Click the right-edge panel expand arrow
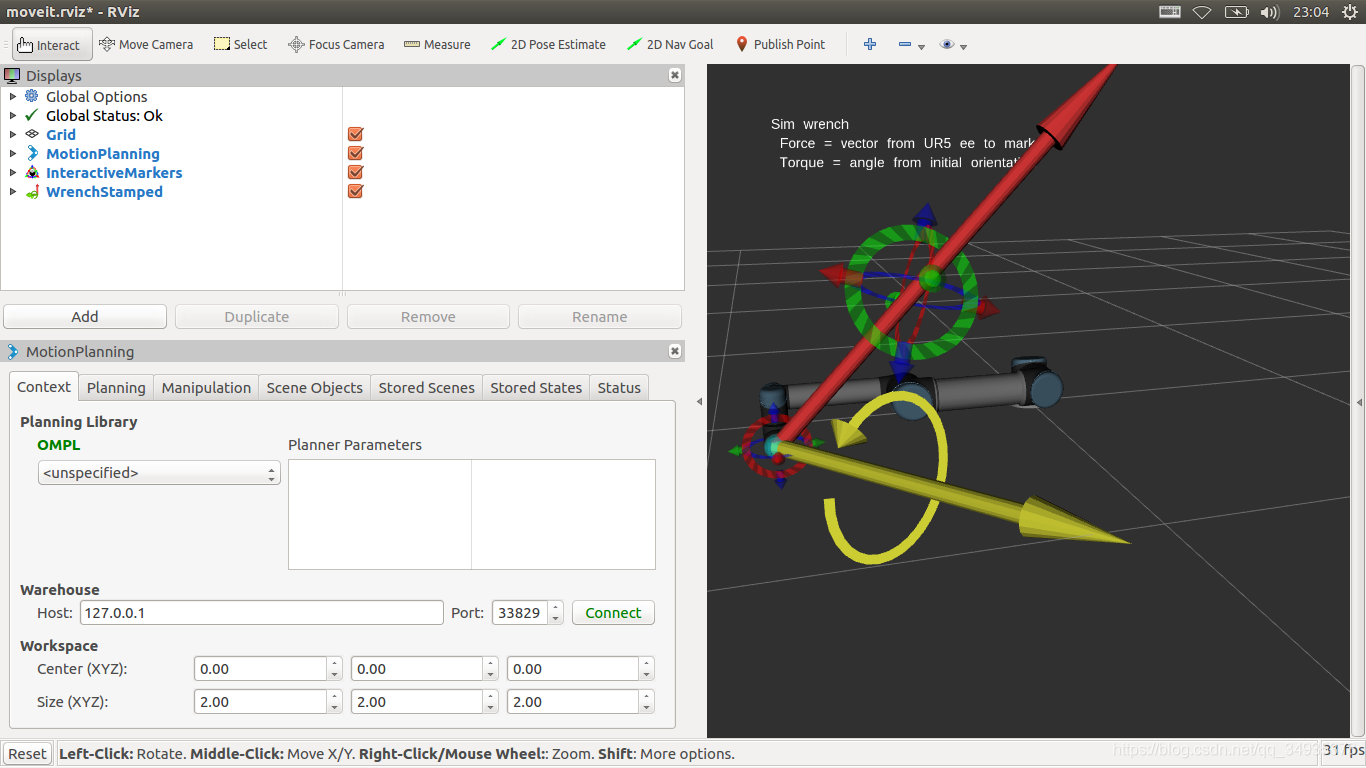 pyautogui.click(x=1360, y=401)
